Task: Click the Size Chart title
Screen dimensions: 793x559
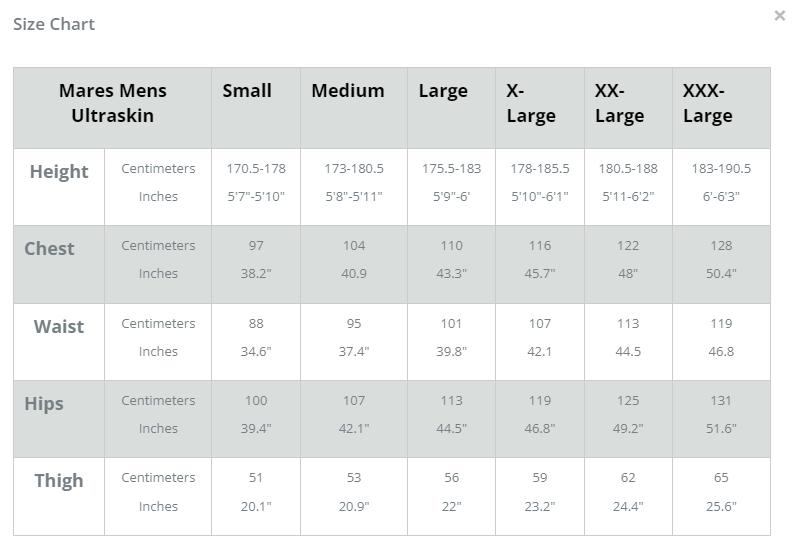Action: click(54, 24)
